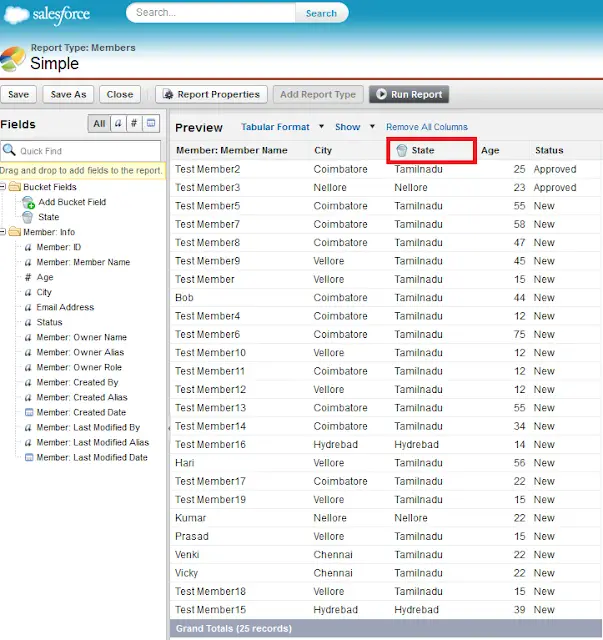Select Add Bucket Field tree item
The image size is (603, 640).
click(72, 202)
